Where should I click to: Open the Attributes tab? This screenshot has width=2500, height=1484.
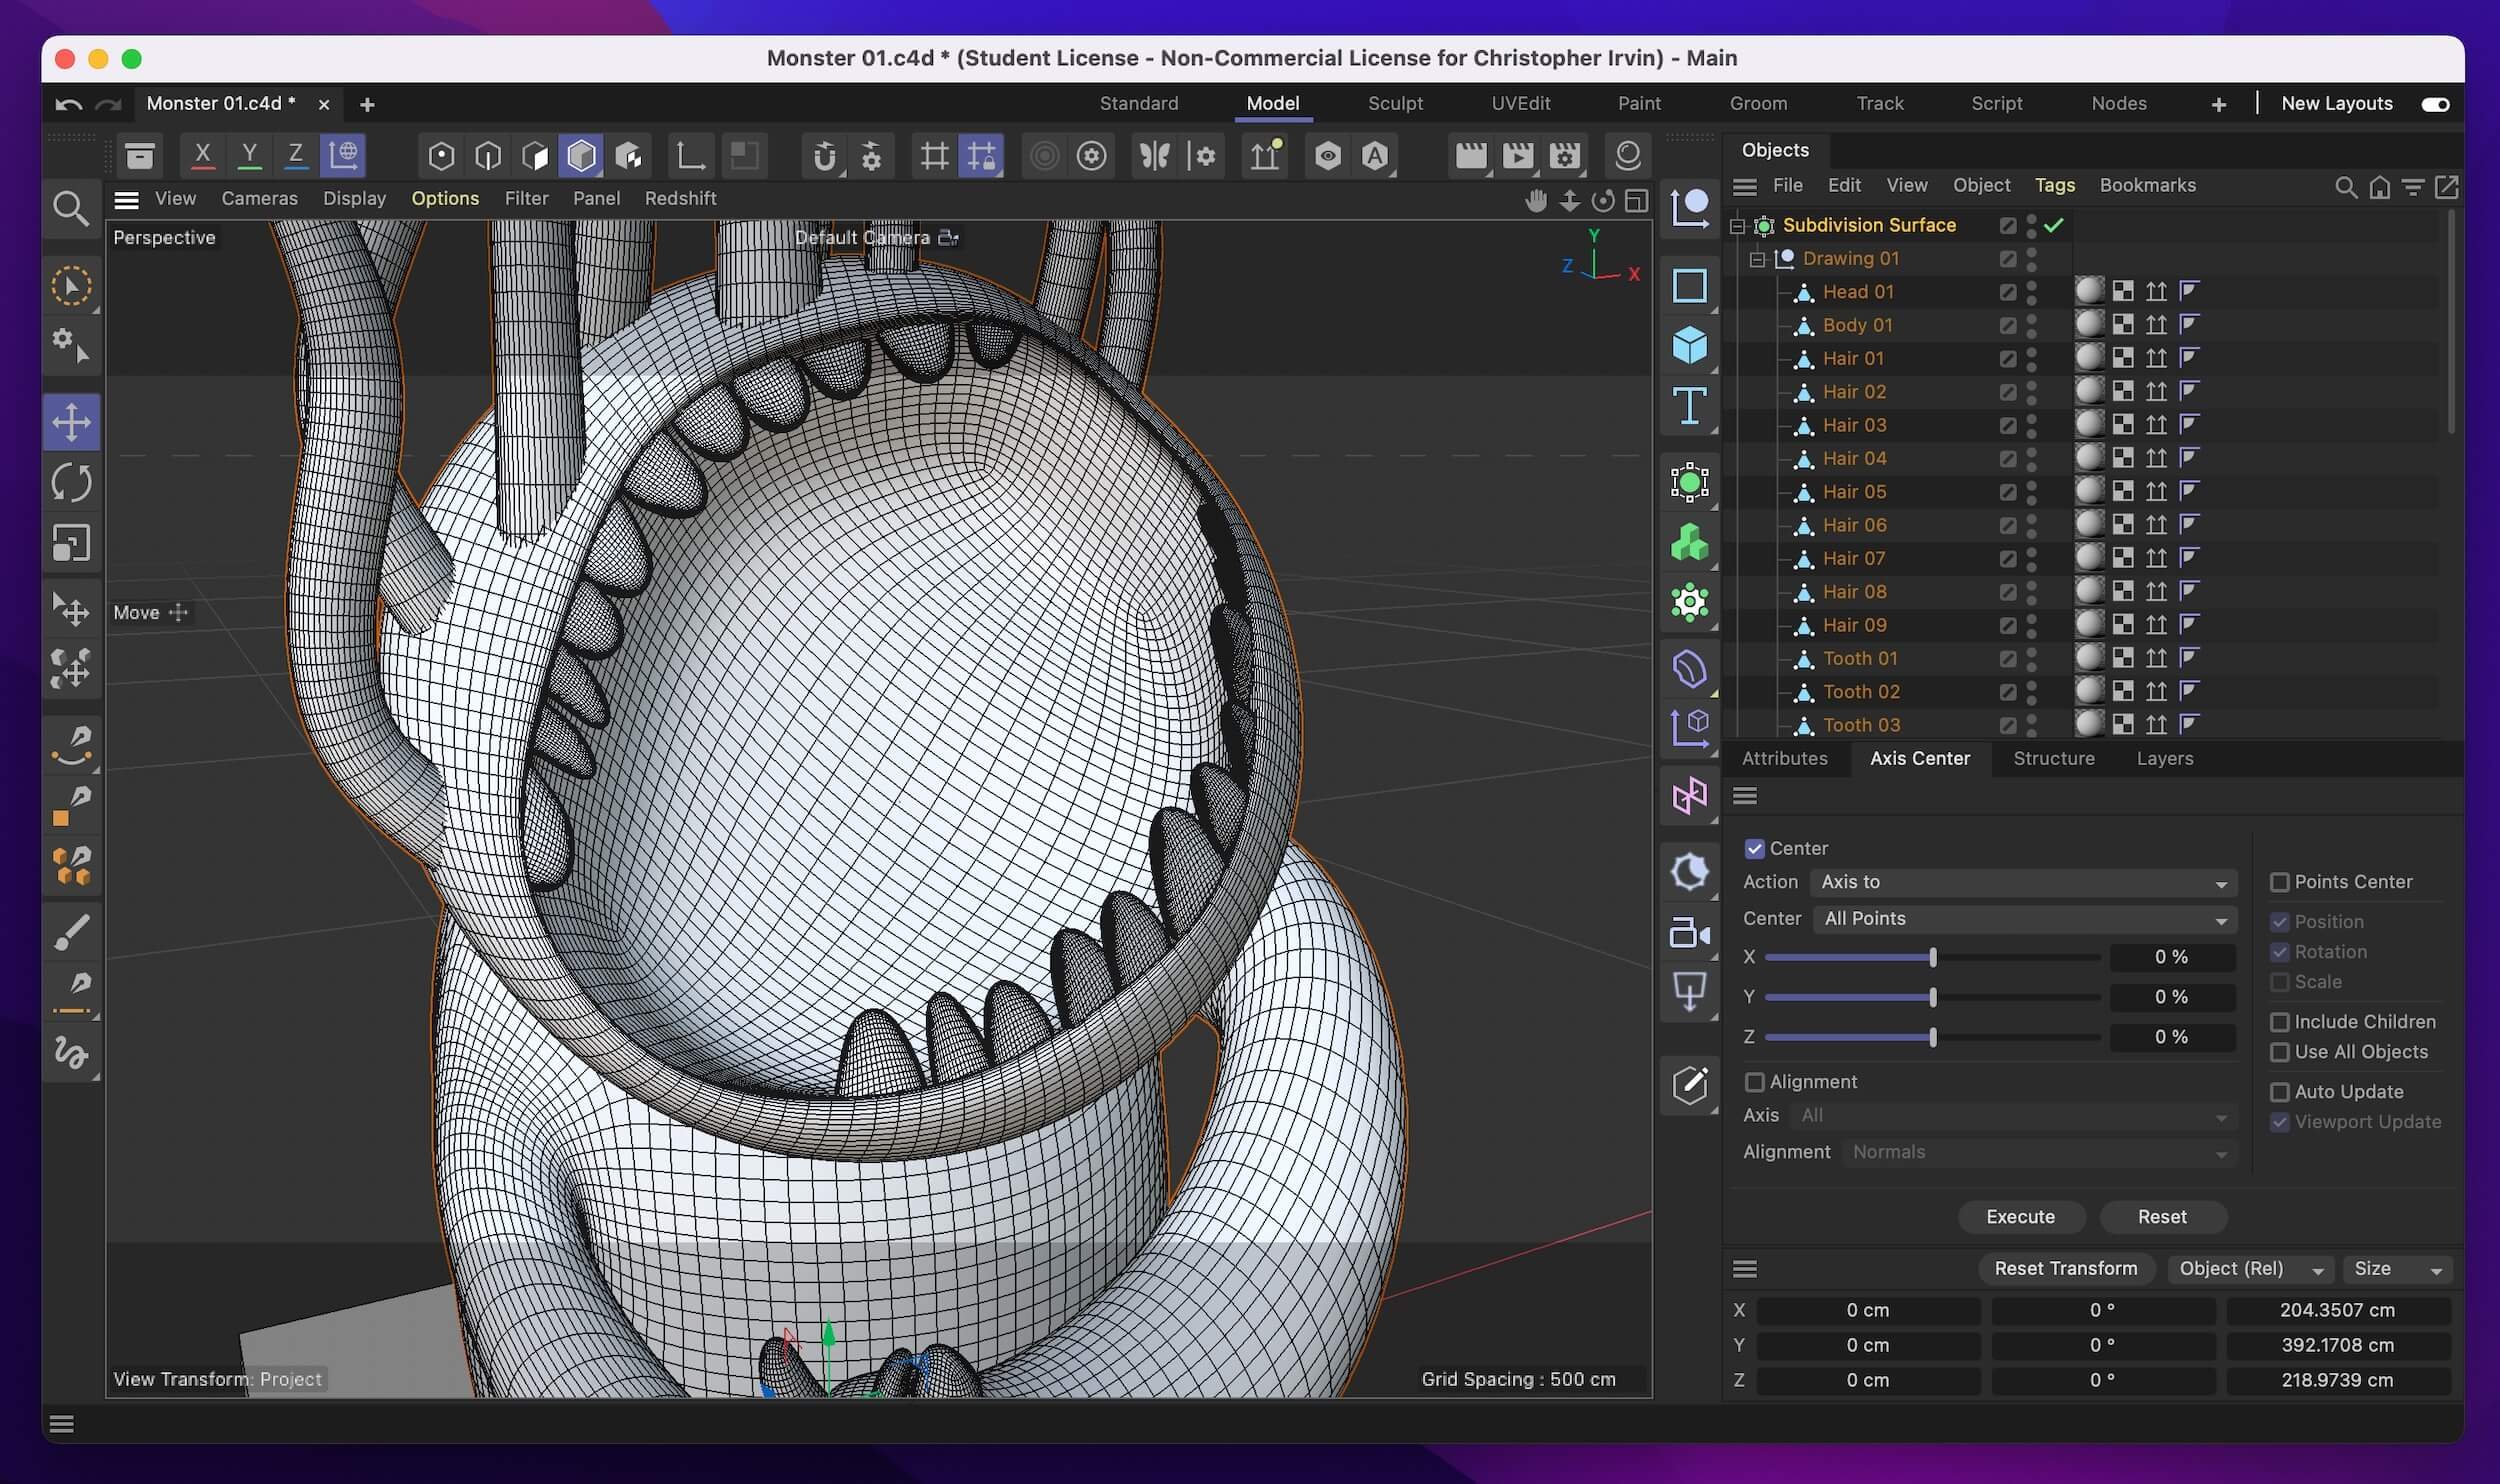point(1784,759)
